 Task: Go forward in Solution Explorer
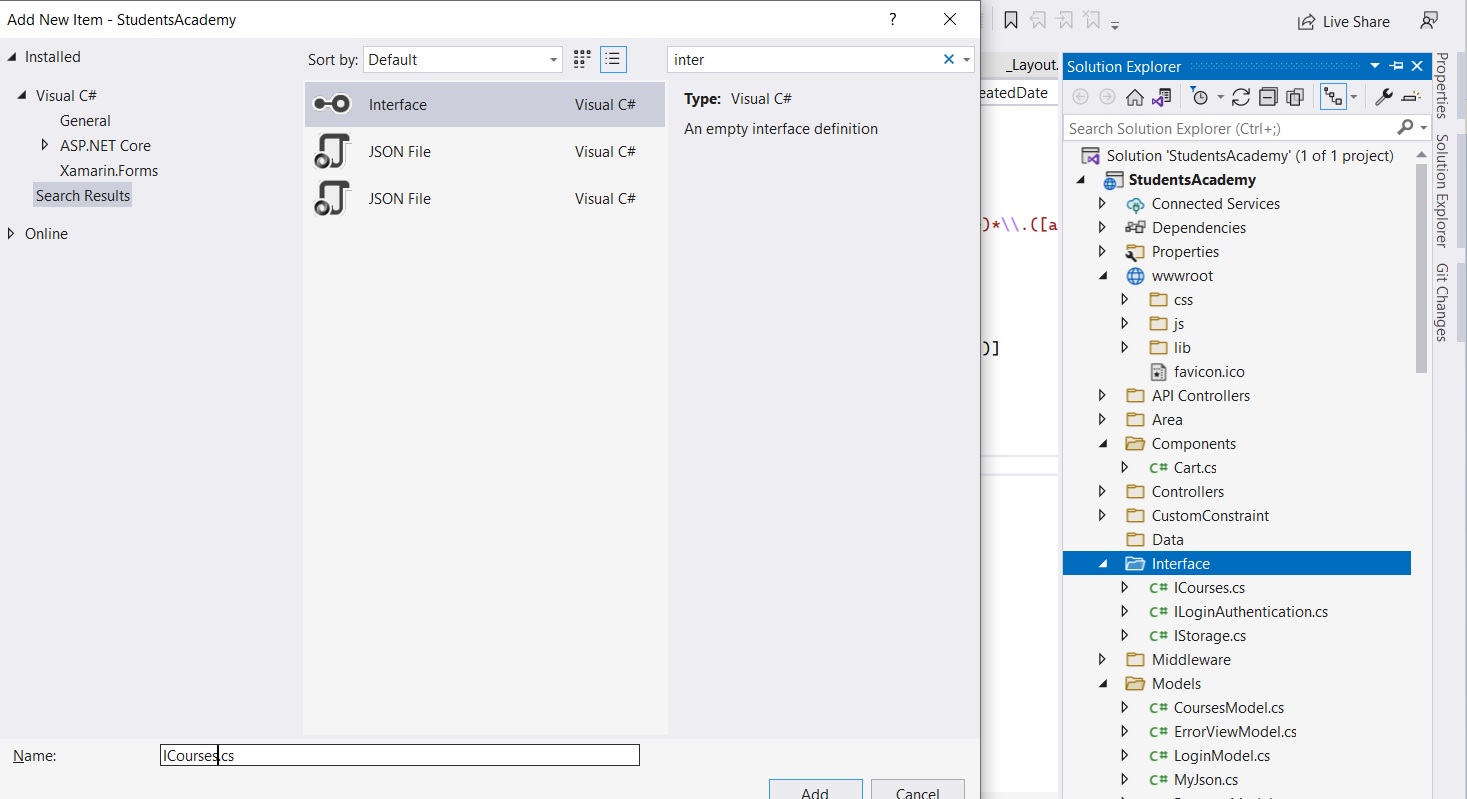pos(1107,97)
